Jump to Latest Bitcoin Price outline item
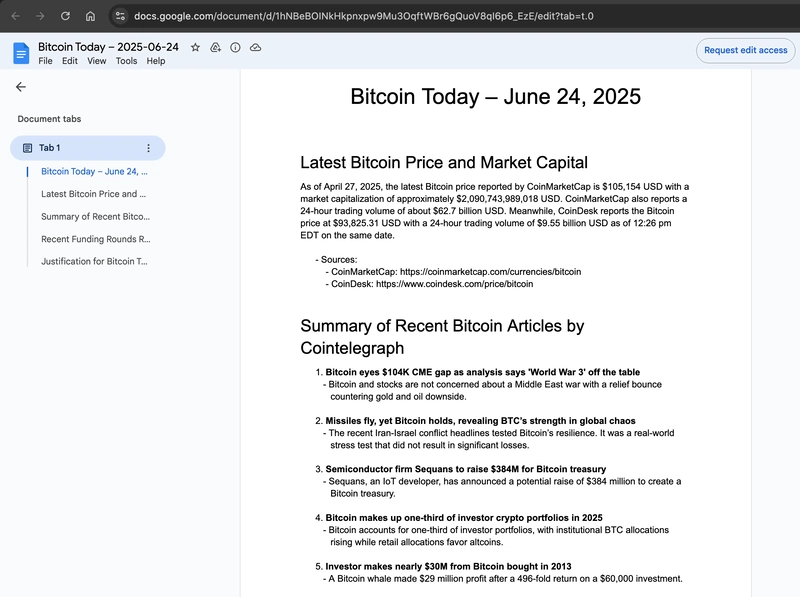 pyautogui.click(x=93, y=194)
